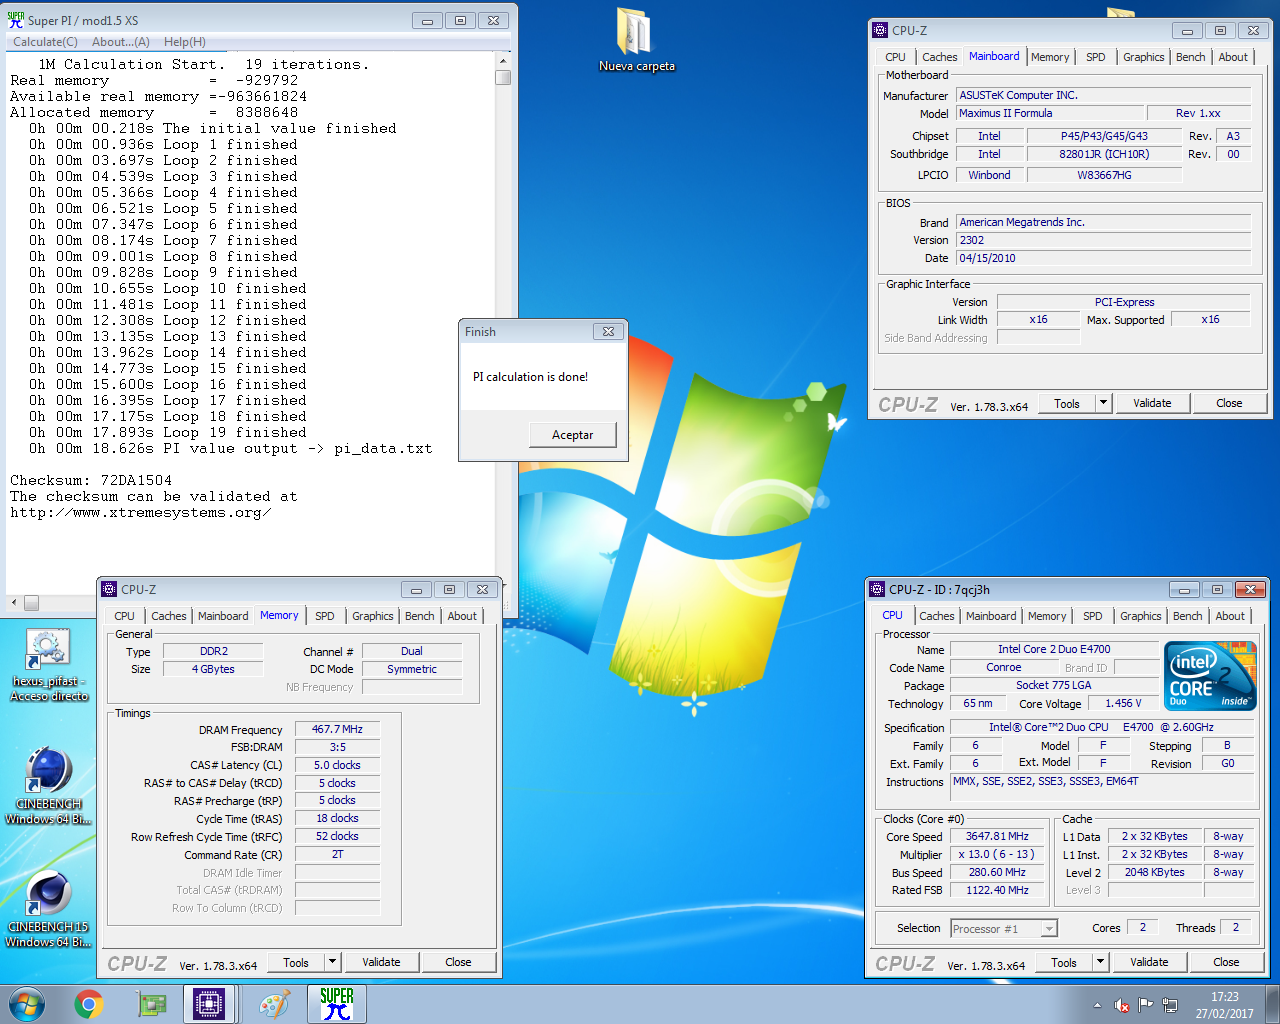
Task: Click the FSB:DRAM 3:5 value
Action: point(337,747)
